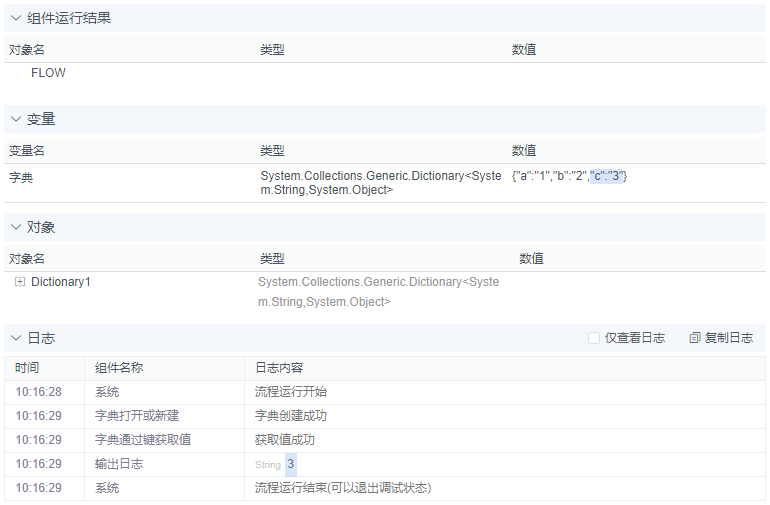The height and width of the screenshot is (505, 770).
Task: Click timestamp 10:16:28 in log
Action: pos(38,392)
